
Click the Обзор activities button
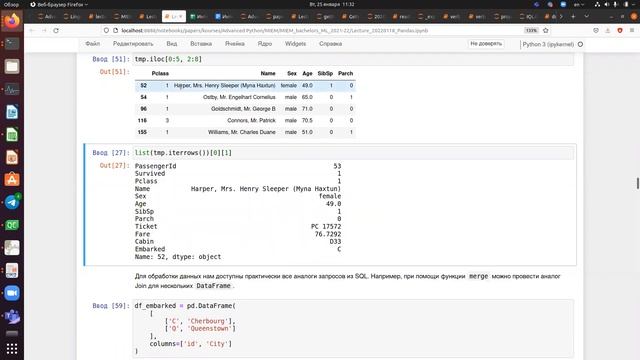pos(11,4)
